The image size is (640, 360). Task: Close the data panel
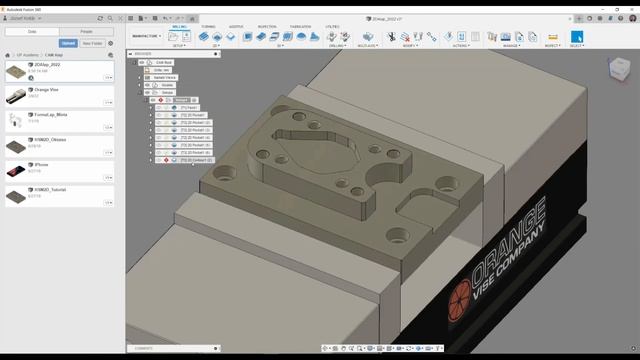pyautogui.click(x=120, y=18)
